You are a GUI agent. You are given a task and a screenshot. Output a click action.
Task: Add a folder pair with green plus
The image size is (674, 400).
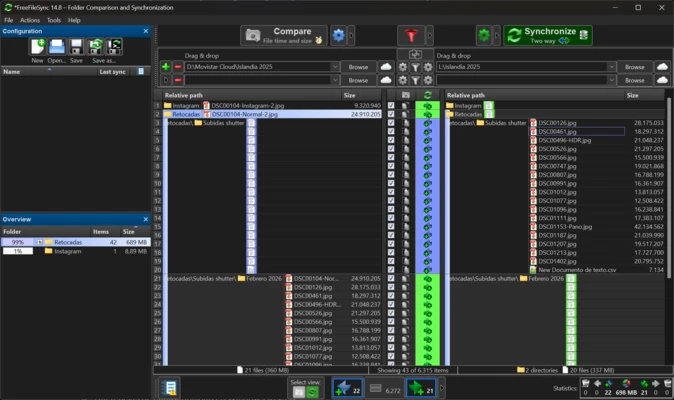point(165,67)
